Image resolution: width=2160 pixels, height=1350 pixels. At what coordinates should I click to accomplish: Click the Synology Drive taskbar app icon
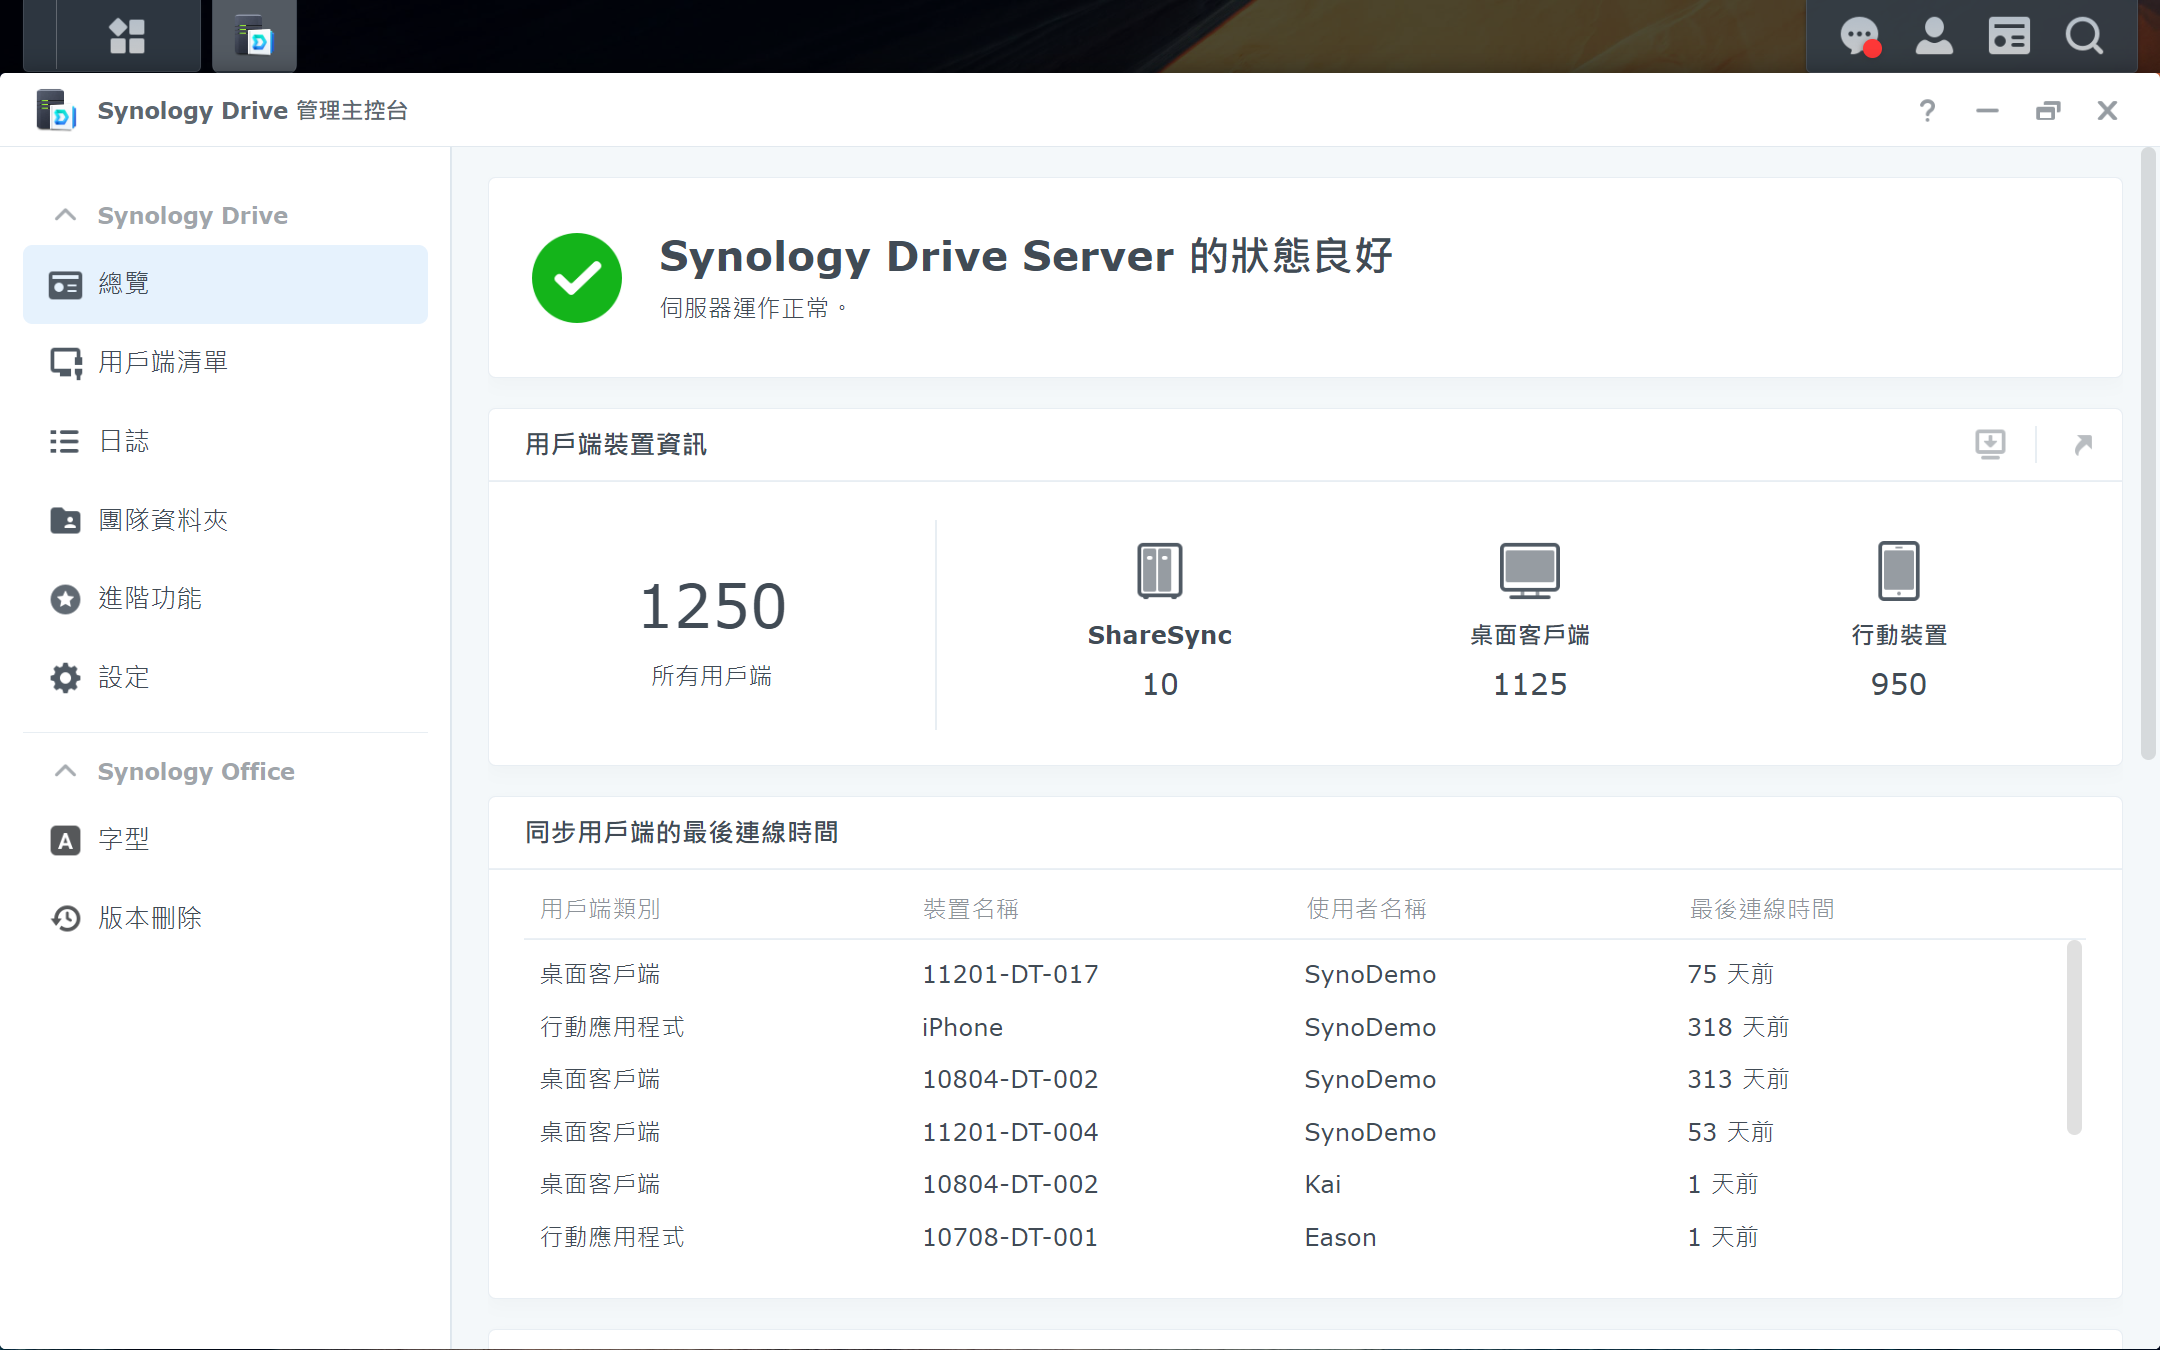pyautogui.click(x=255, y=37)
